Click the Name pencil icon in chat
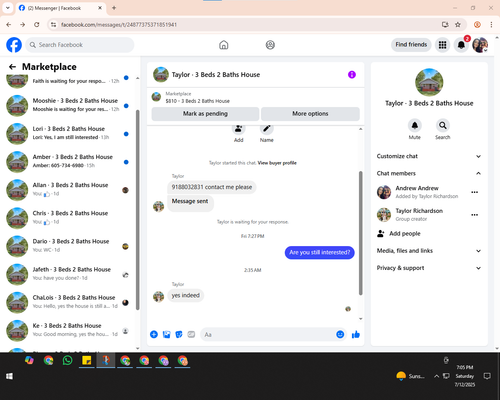Screen dimensions: 500x400 click(267, 129)
